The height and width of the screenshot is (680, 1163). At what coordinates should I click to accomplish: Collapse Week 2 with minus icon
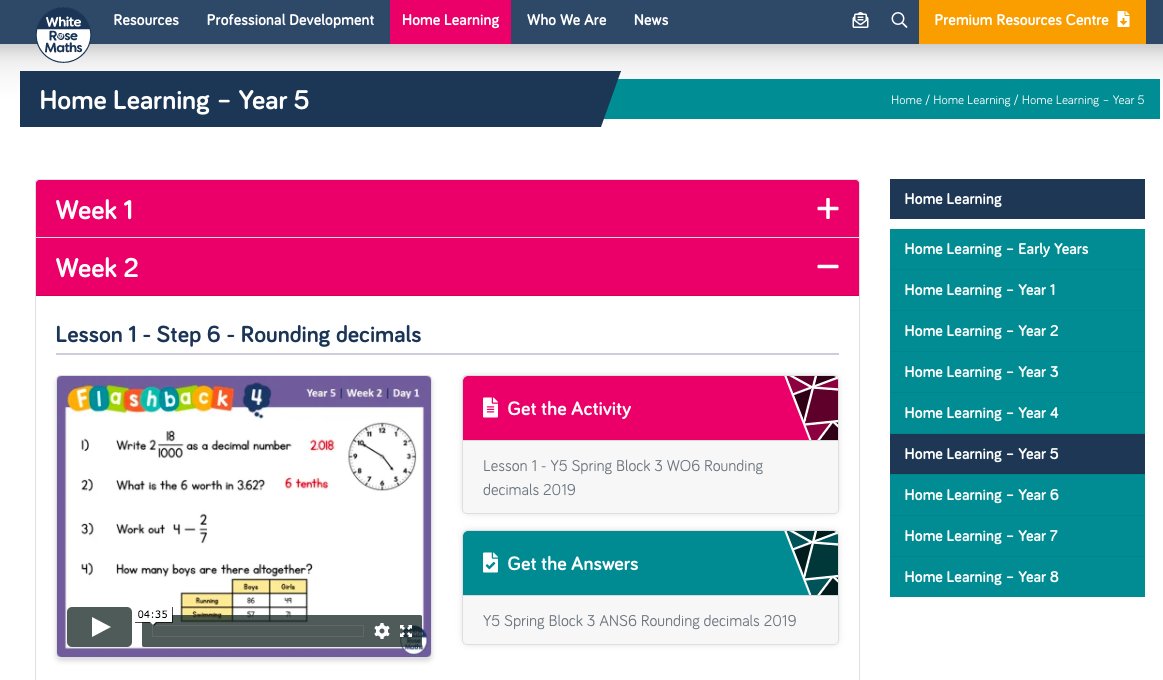coord(828,267)
